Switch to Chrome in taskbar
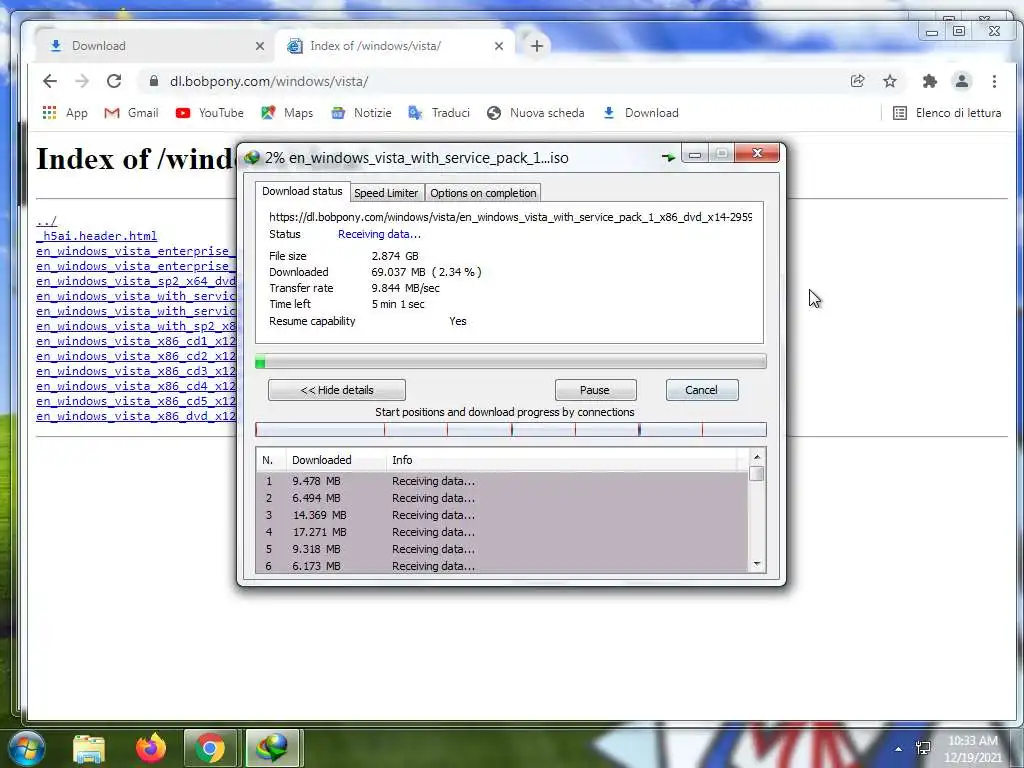This screenshot has width=1024, height=768. coord(210,748)
